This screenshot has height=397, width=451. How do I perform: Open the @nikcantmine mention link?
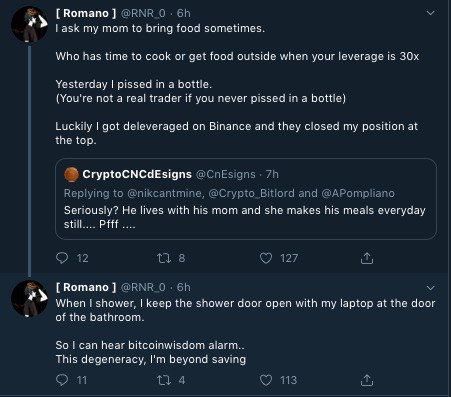click(x=166, y=193)
